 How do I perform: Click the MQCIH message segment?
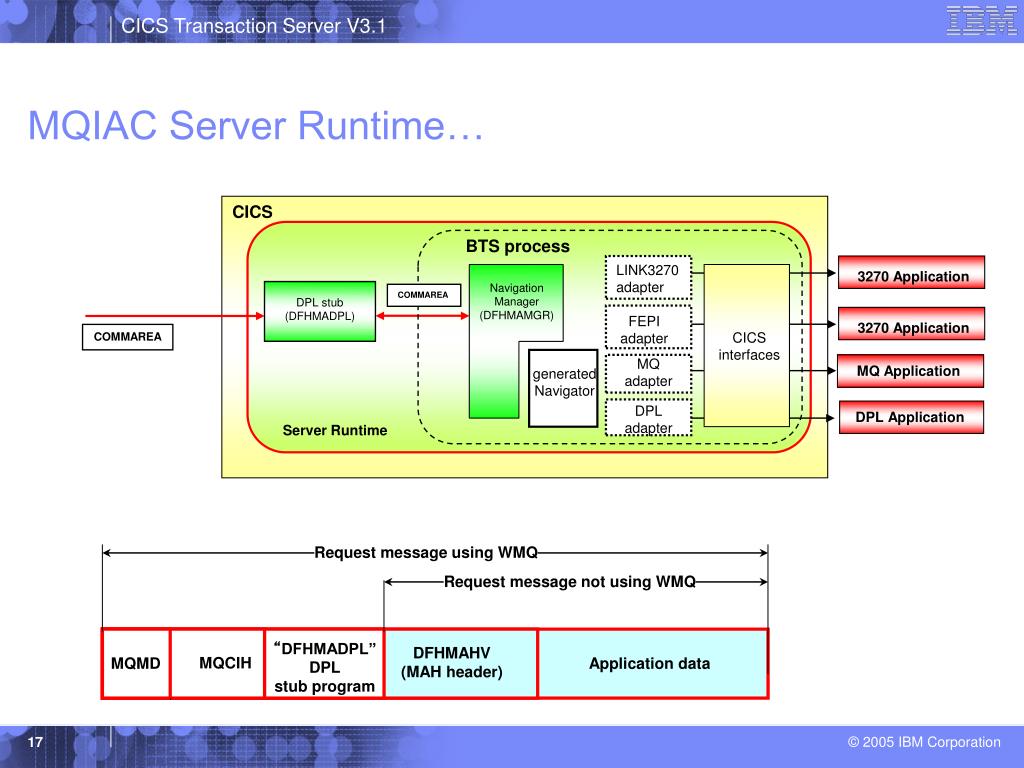click(217, 664)
